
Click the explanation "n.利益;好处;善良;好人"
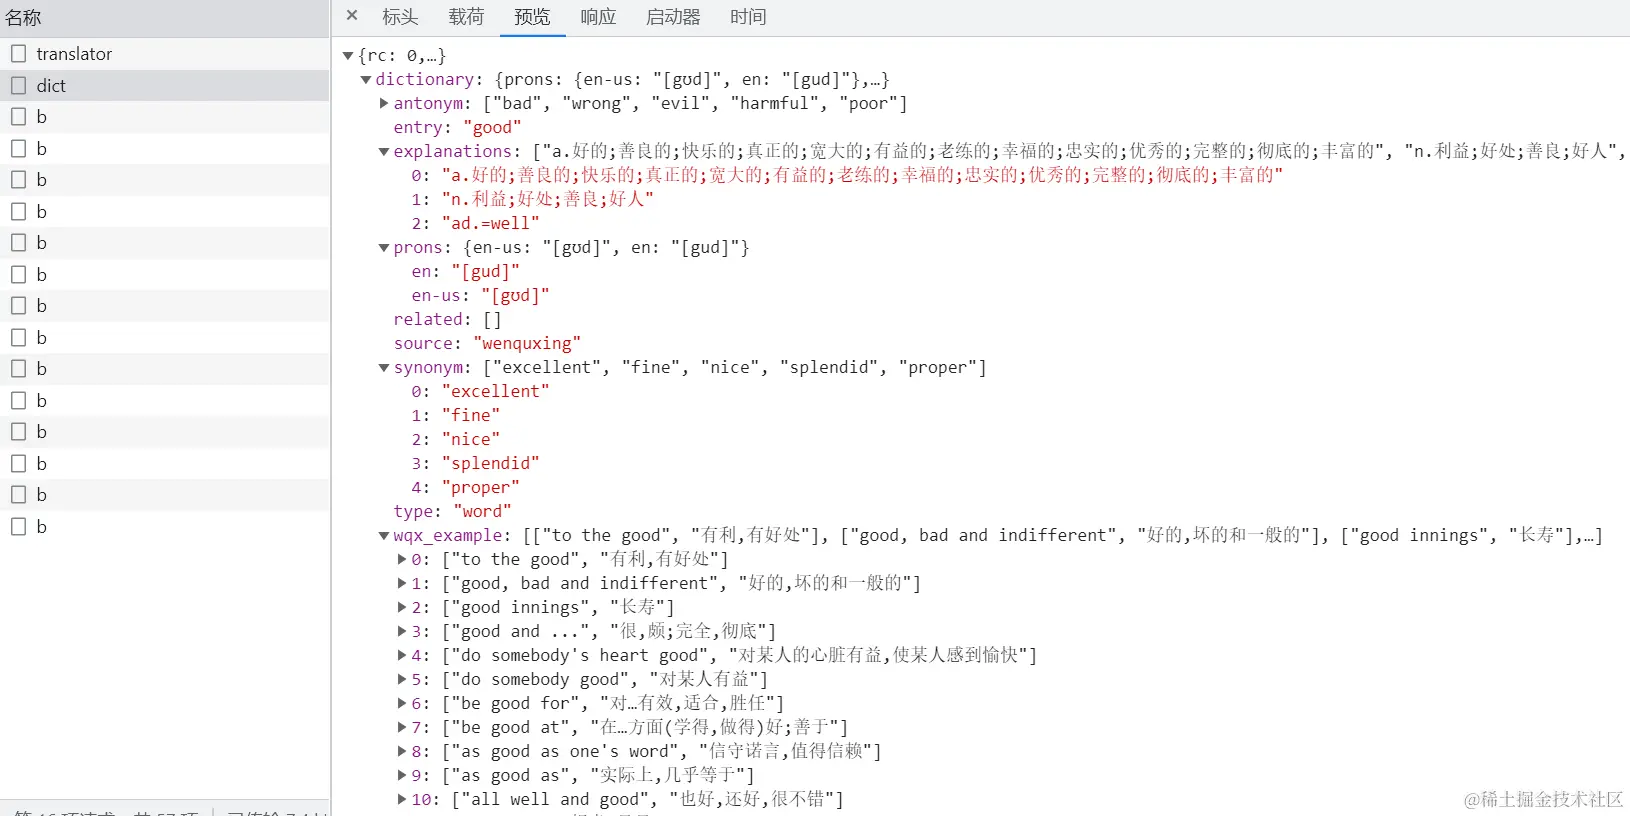[548, 200]
